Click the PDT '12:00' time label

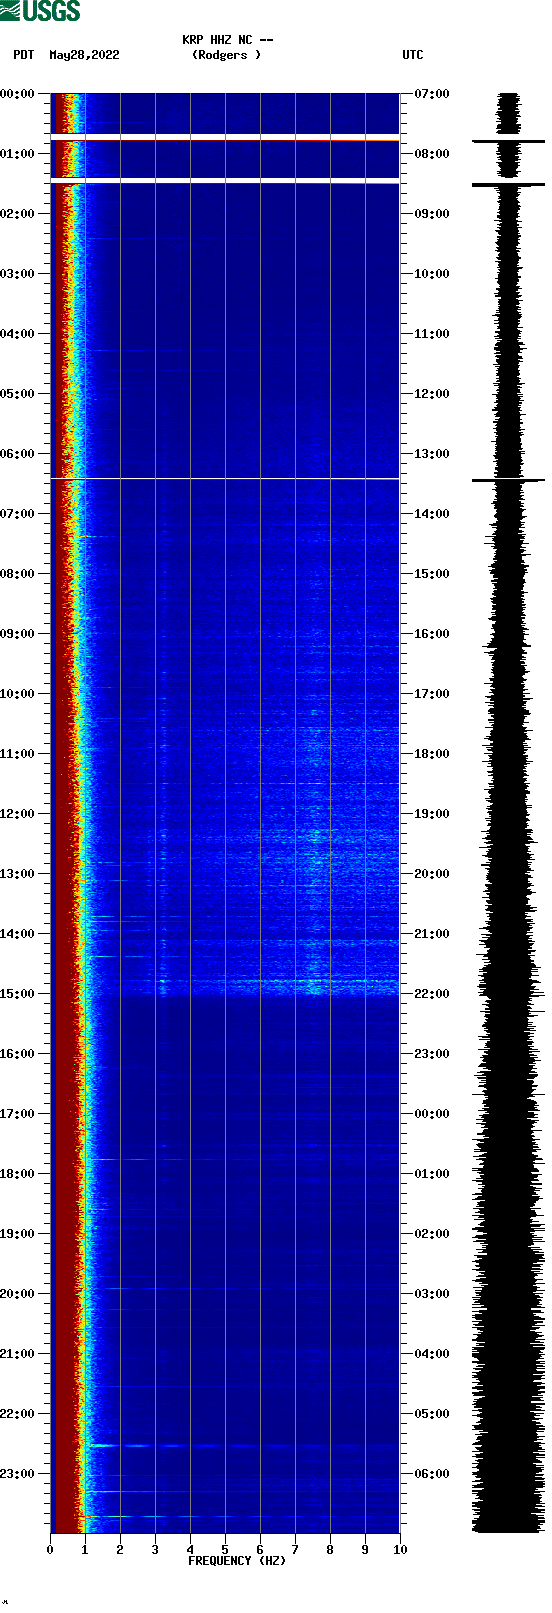click(x=18, y=814)
